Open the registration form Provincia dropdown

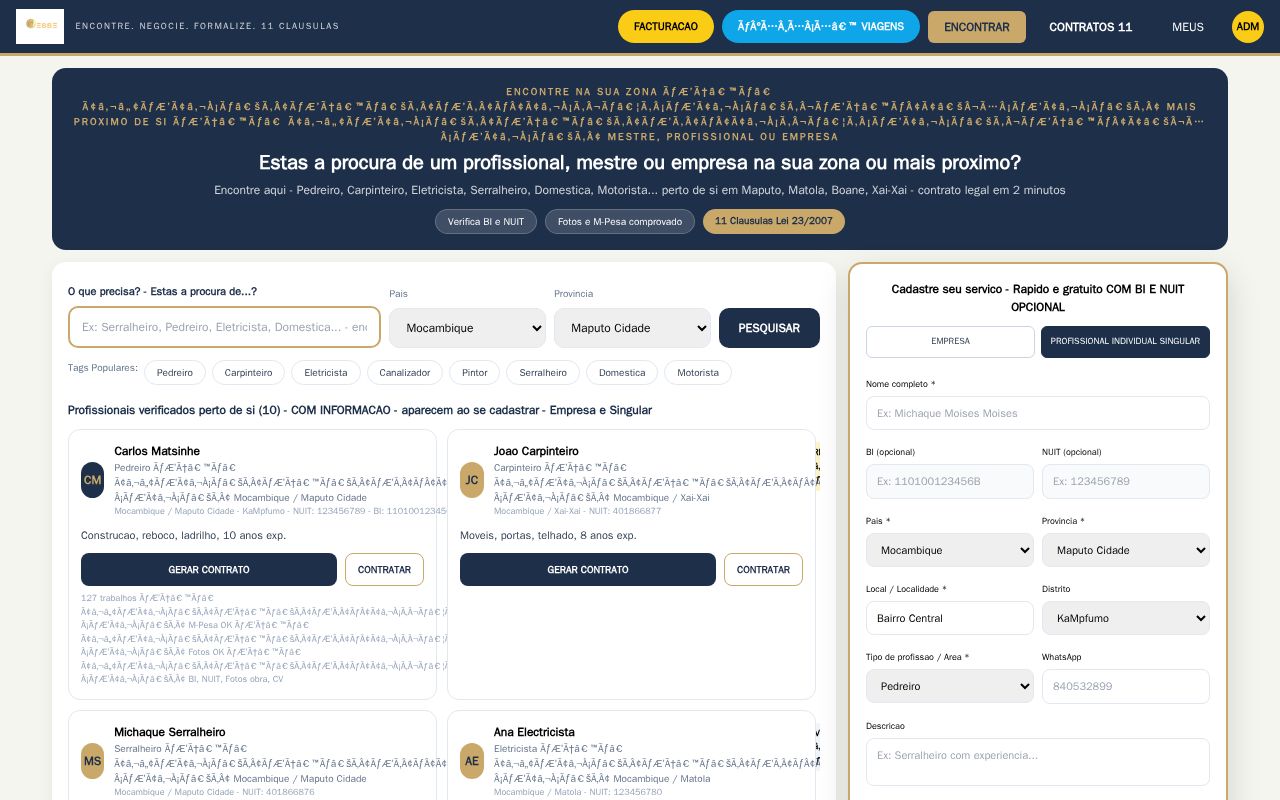pos(1126,550)
